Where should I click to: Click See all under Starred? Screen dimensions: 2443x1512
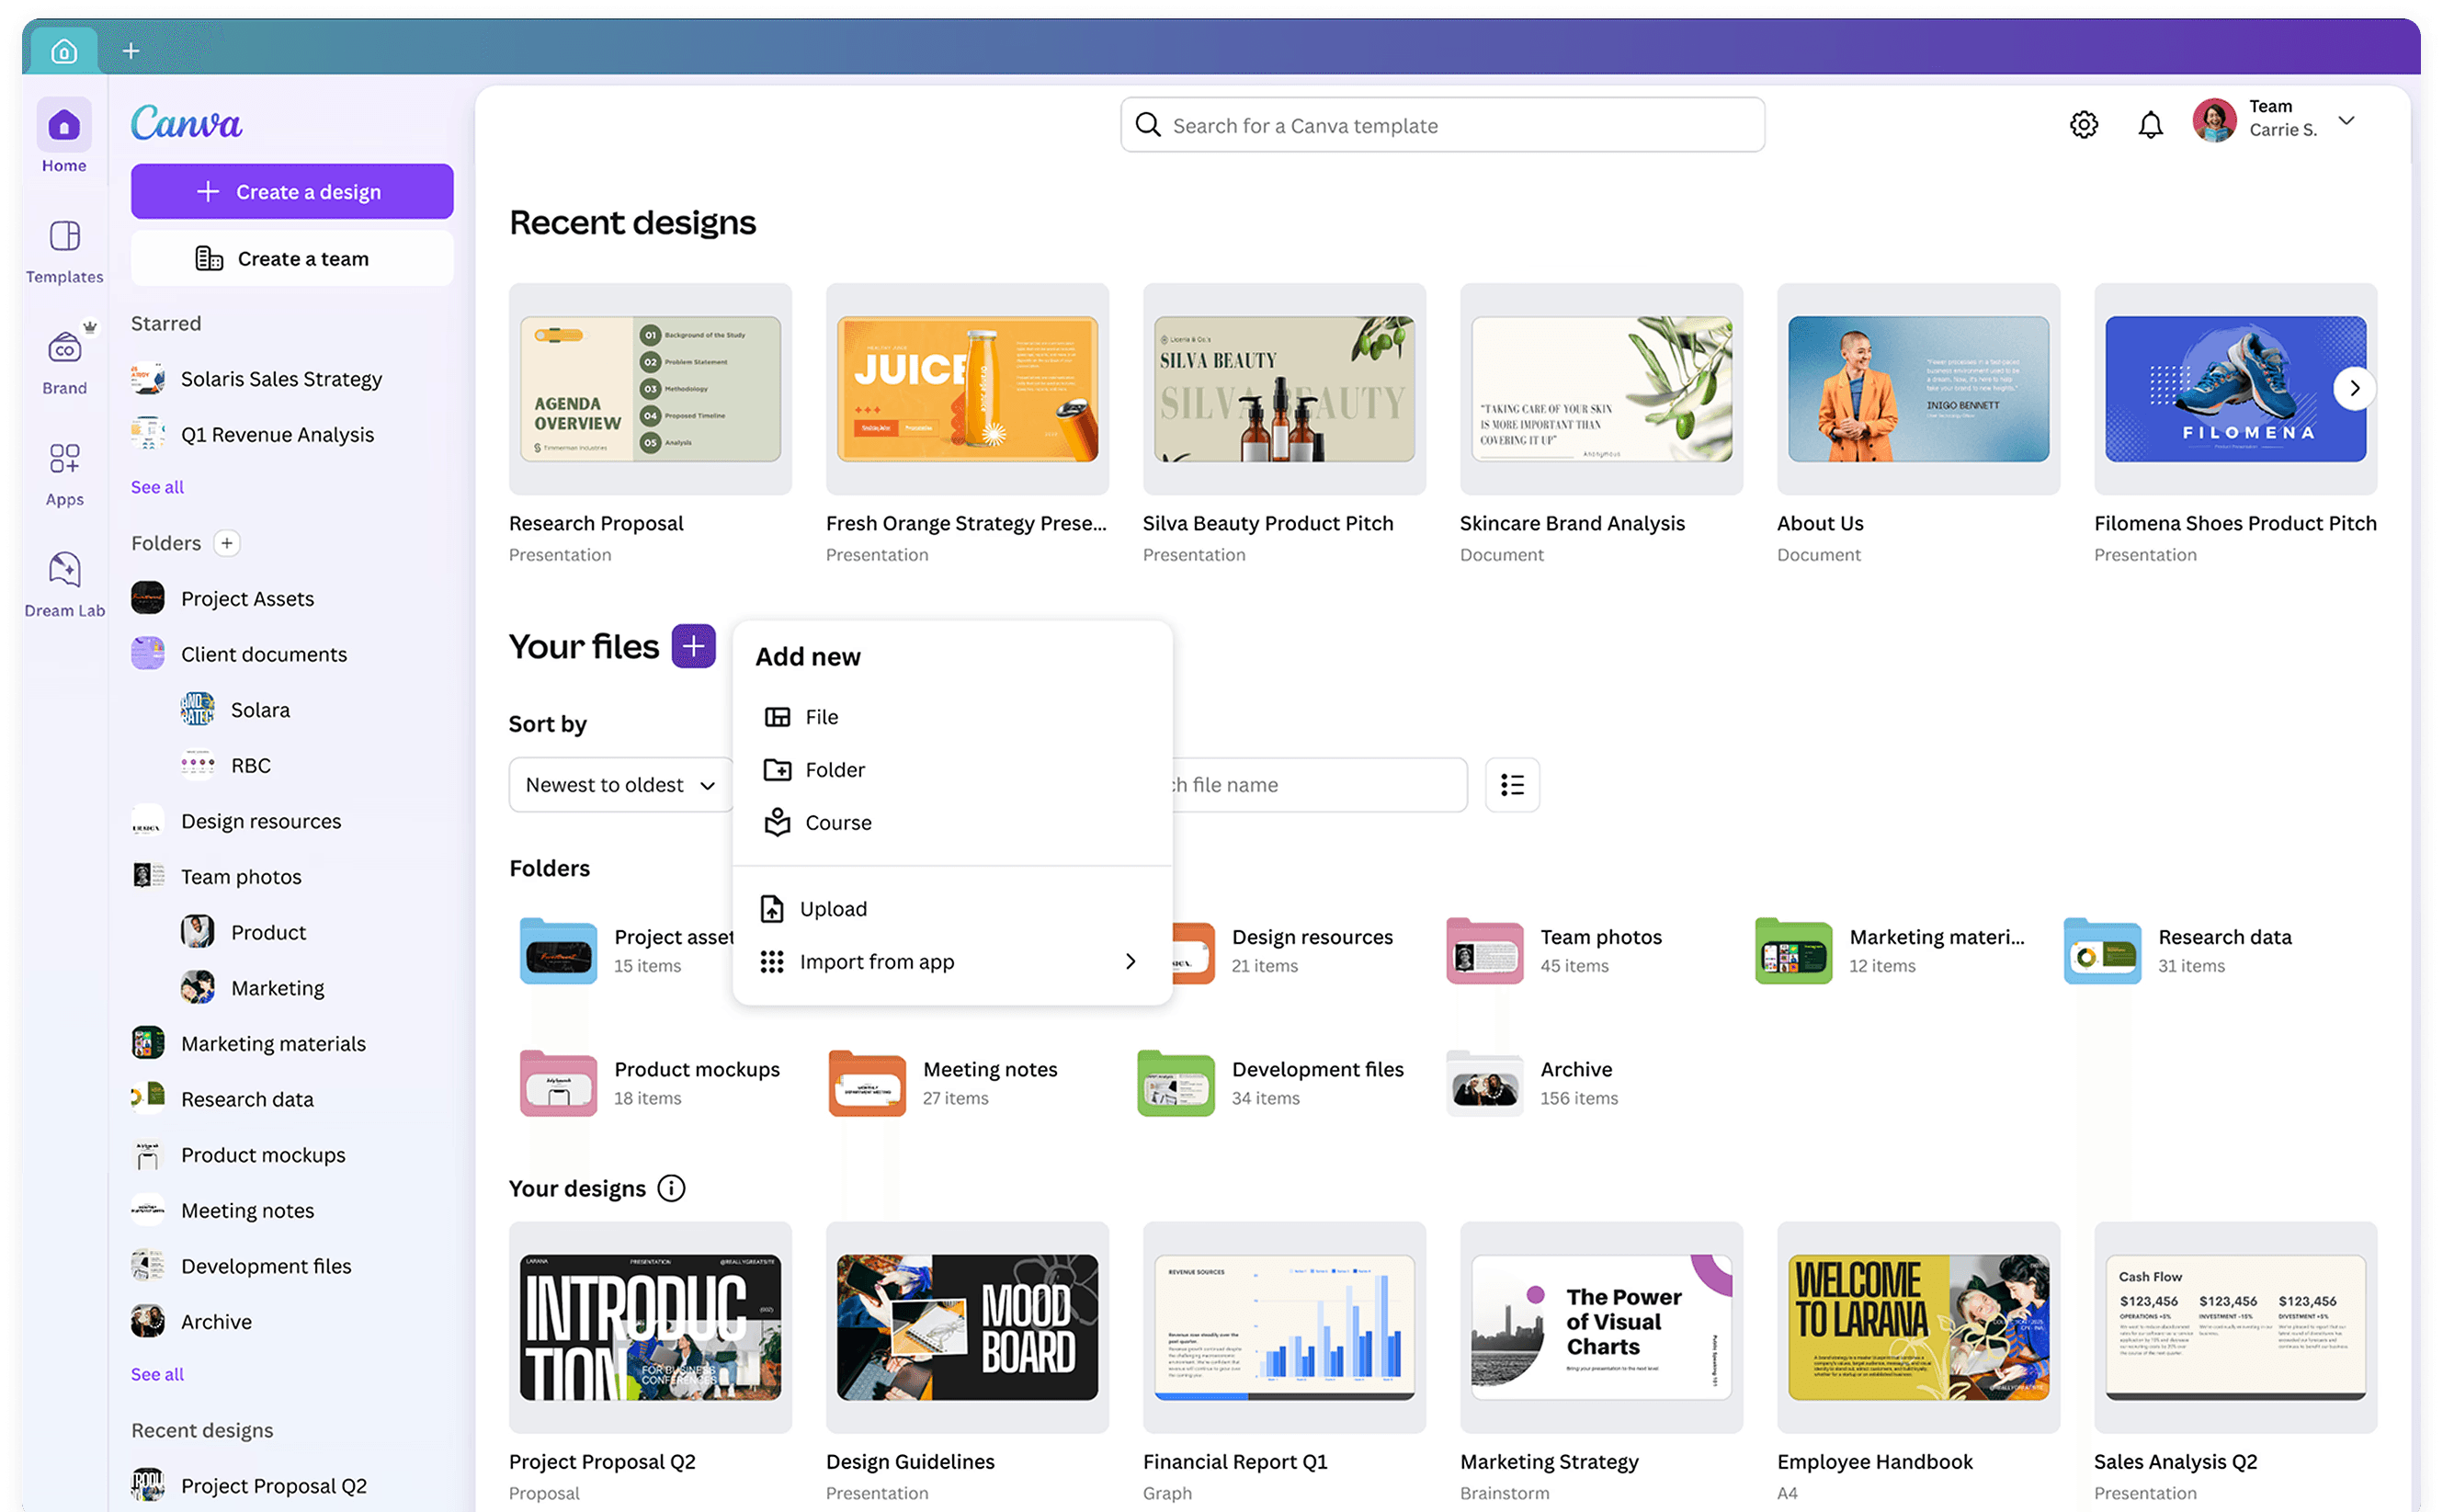[157, 487]
